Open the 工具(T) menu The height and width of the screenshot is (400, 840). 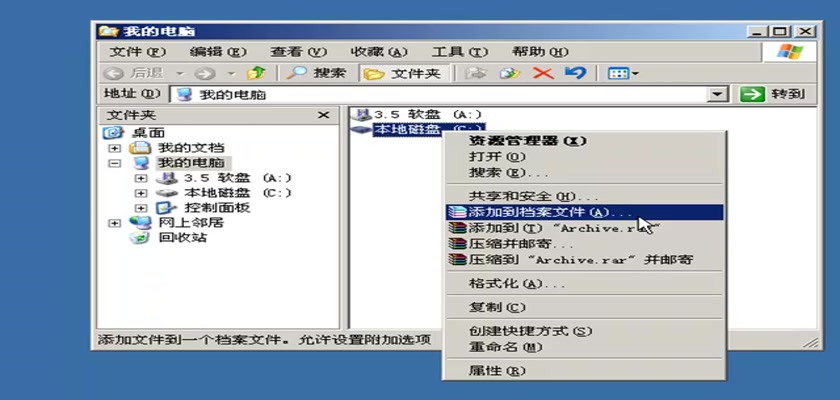click(460, 52)
